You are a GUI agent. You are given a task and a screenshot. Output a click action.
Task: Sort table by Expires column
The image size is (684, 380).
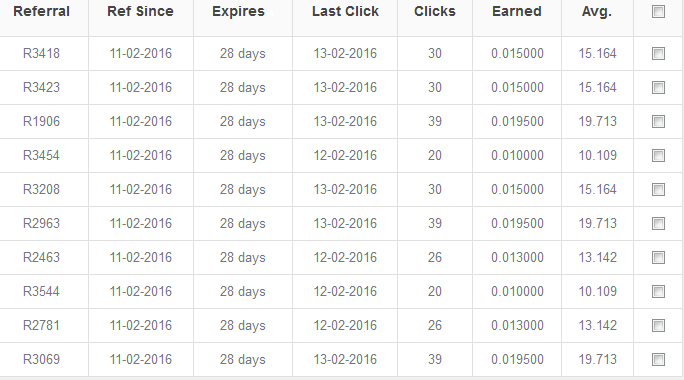[x=238, y=12]
